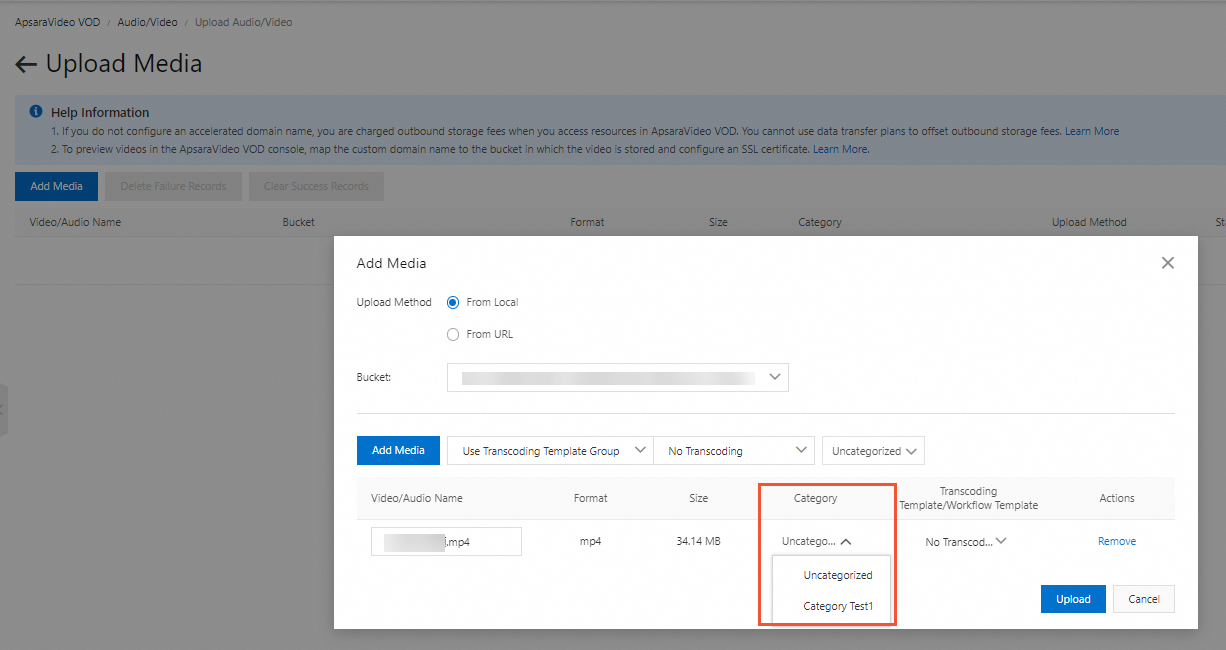Open the first Learn More link
This screenshot has height=650, width=1226.
(1092, 131)
